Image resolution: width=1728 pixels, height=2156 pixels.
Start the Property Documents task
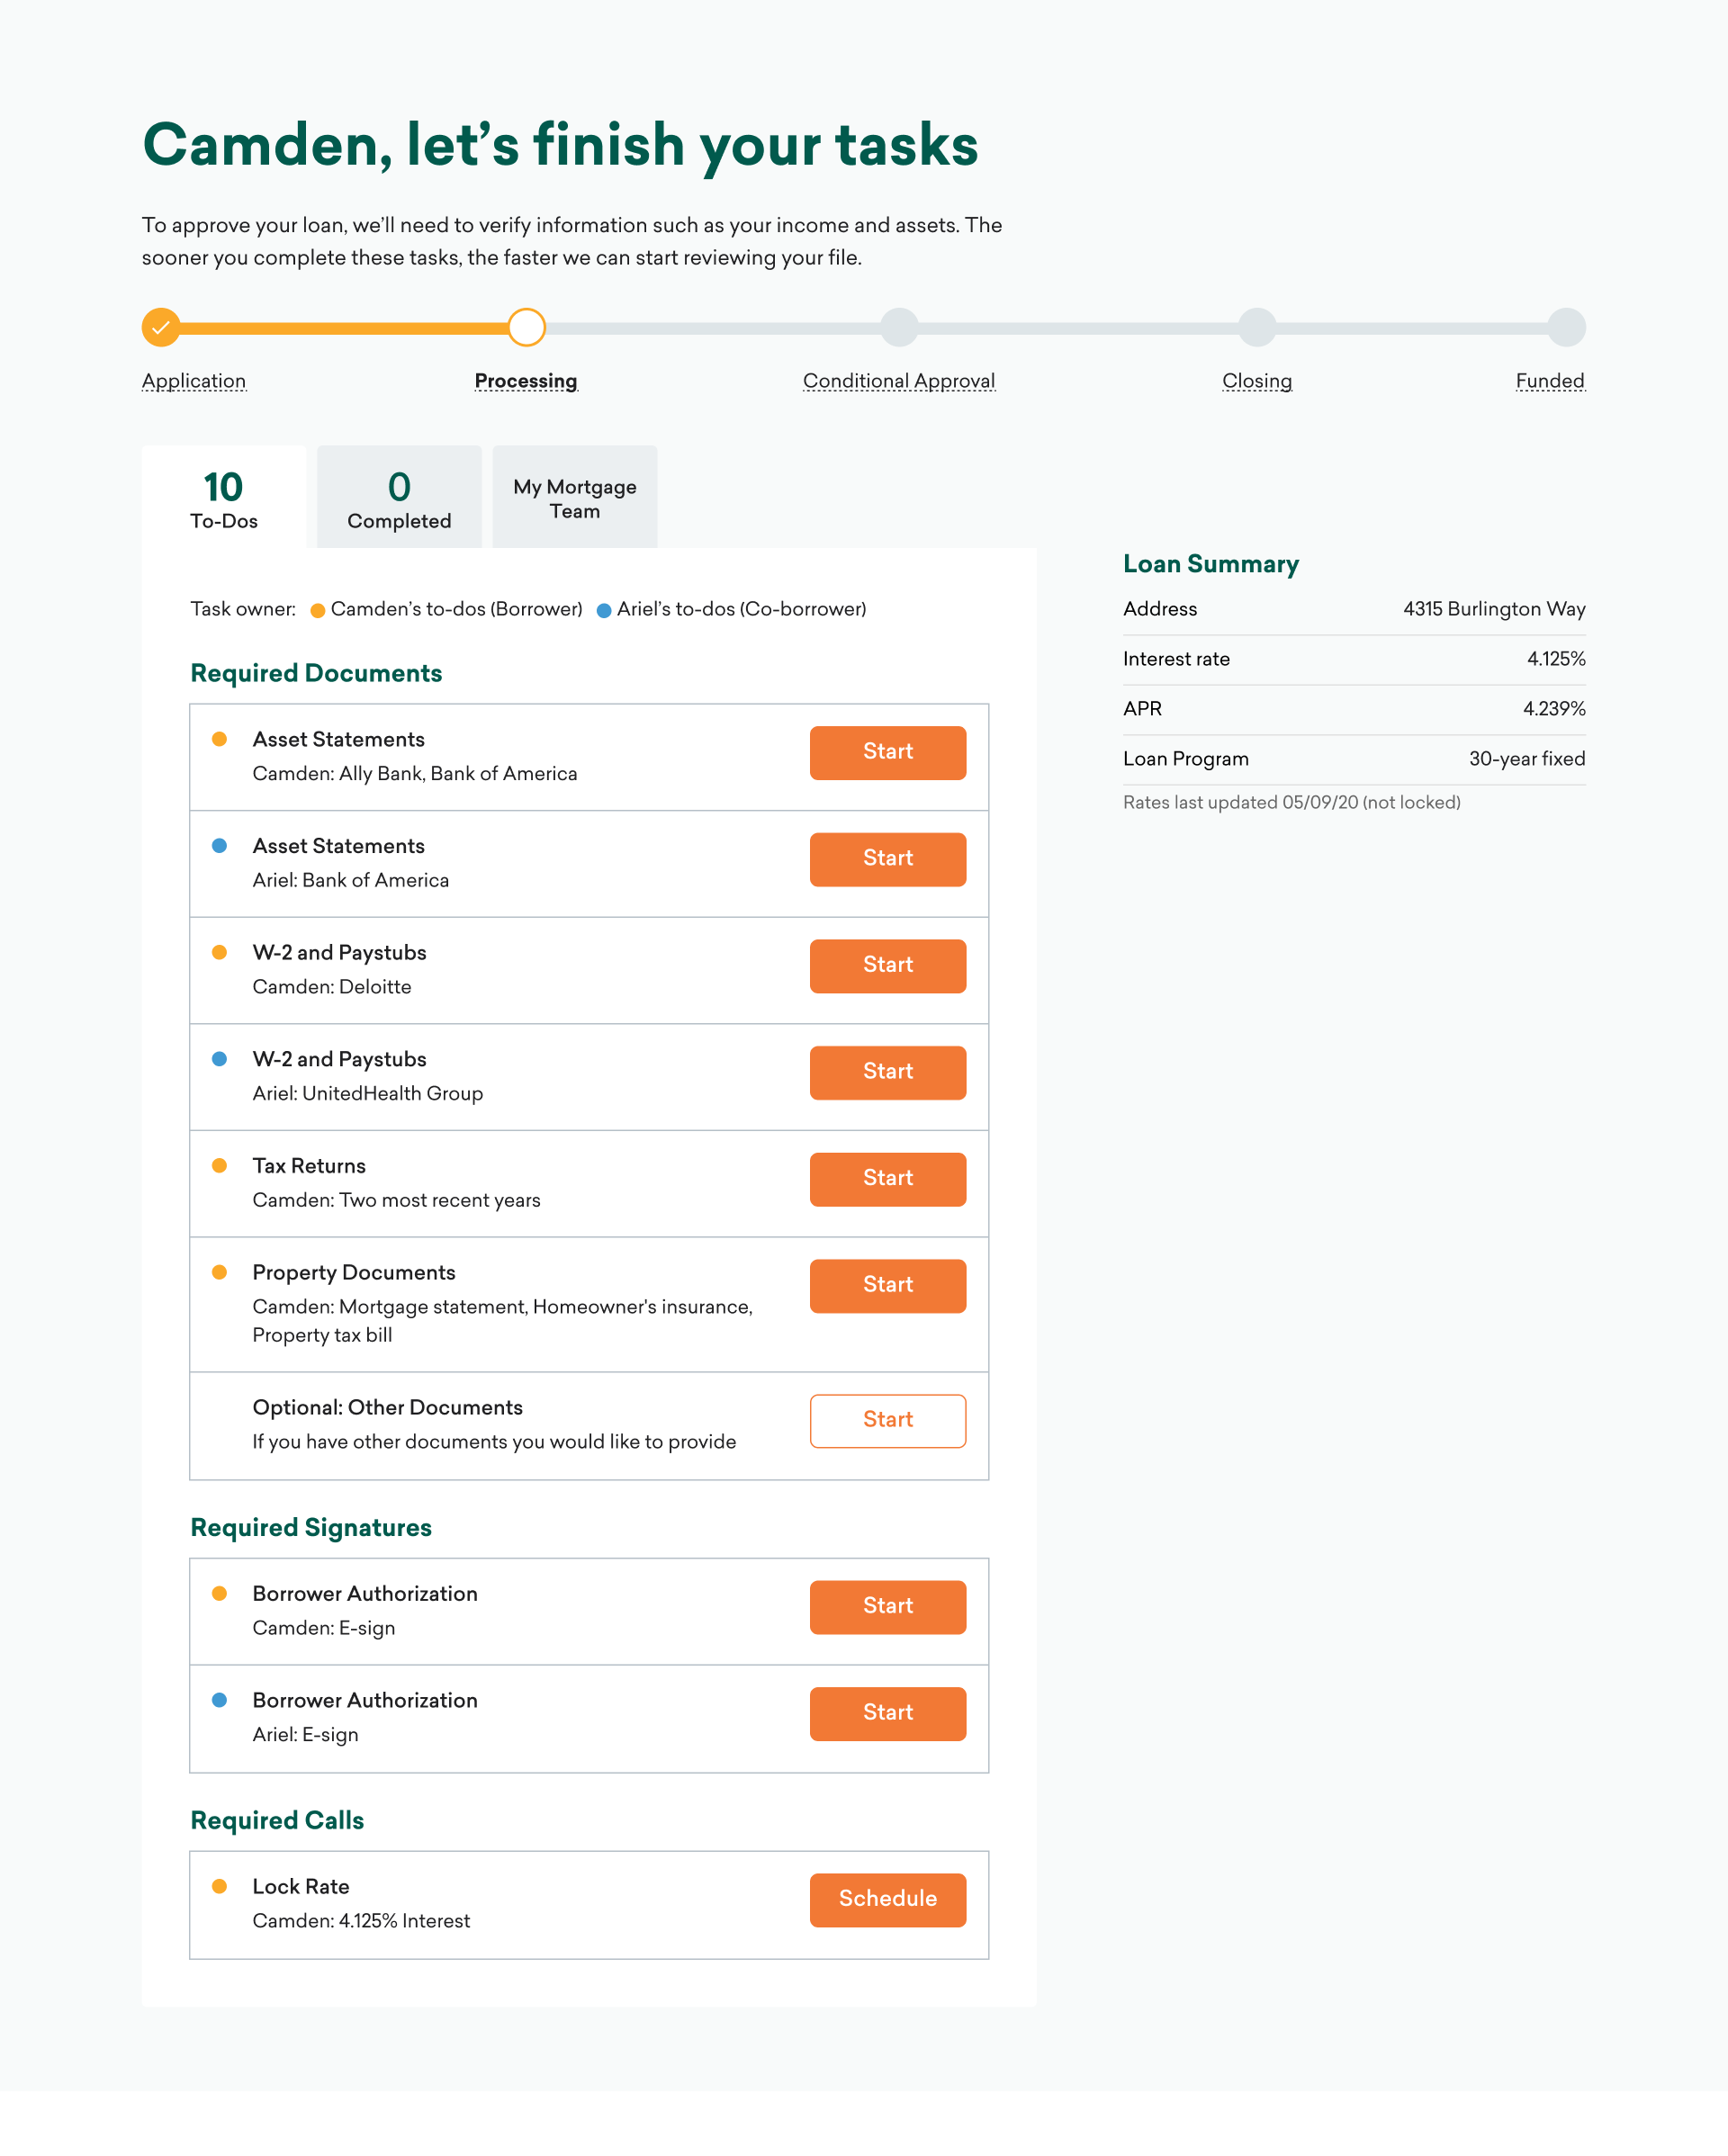pos(887,1285)
